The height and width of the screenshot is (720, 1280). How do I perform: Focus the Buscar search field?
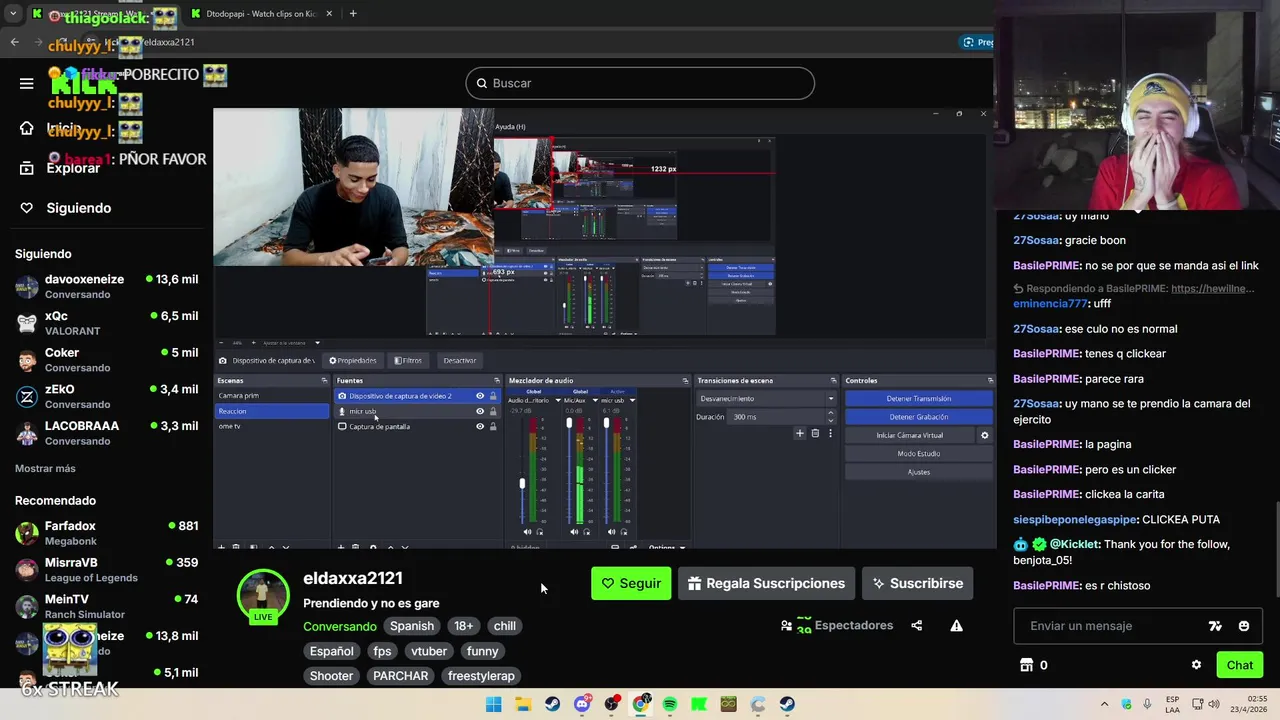tap(640, 83)
